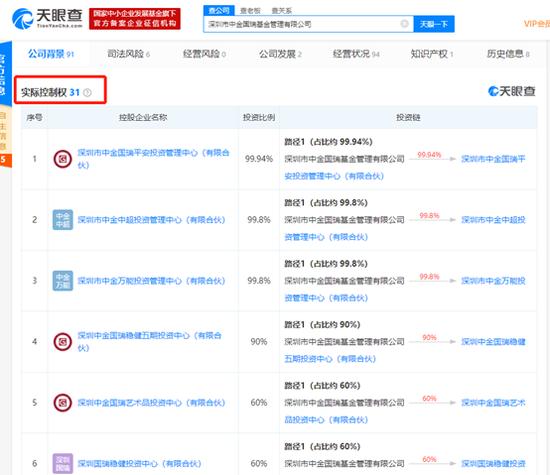The image size is (550, 475).
Task: Select the 查关系 search mode tab
Action: point(282,11)
